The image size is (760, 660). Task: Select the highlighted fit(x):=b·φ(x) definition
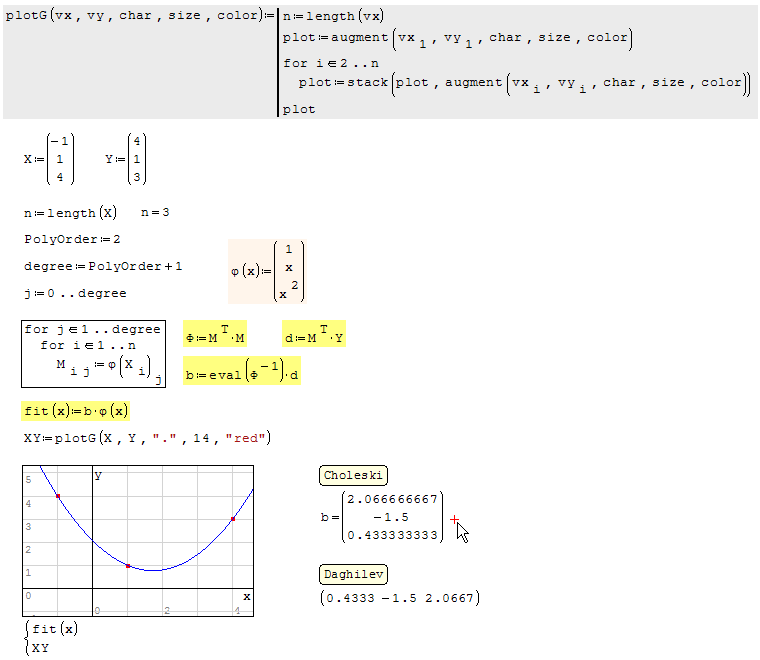click(x=76, y=411)
